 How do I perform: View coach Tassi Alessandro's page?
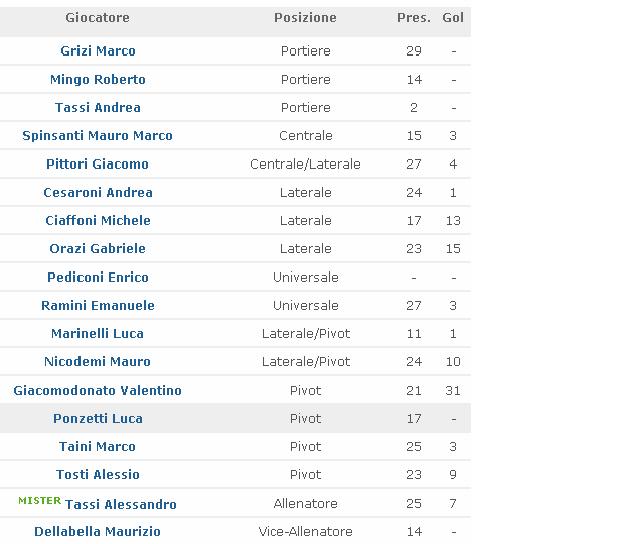tap(120, 504)
